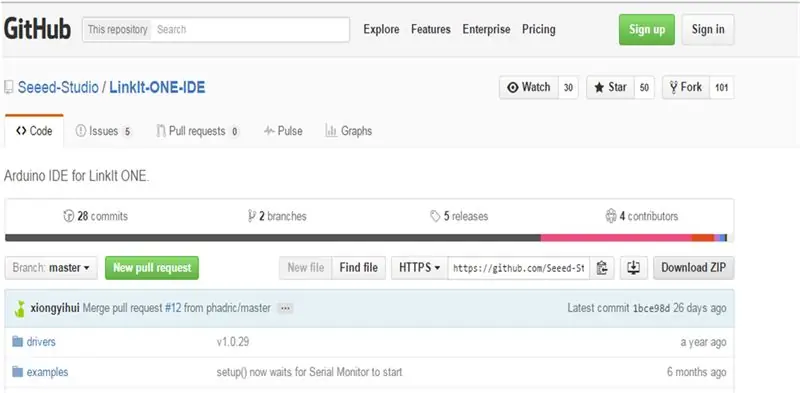The height and width of the screenshot is (393, 800).
Task: Open the examples folder
Action: point(47,372)
